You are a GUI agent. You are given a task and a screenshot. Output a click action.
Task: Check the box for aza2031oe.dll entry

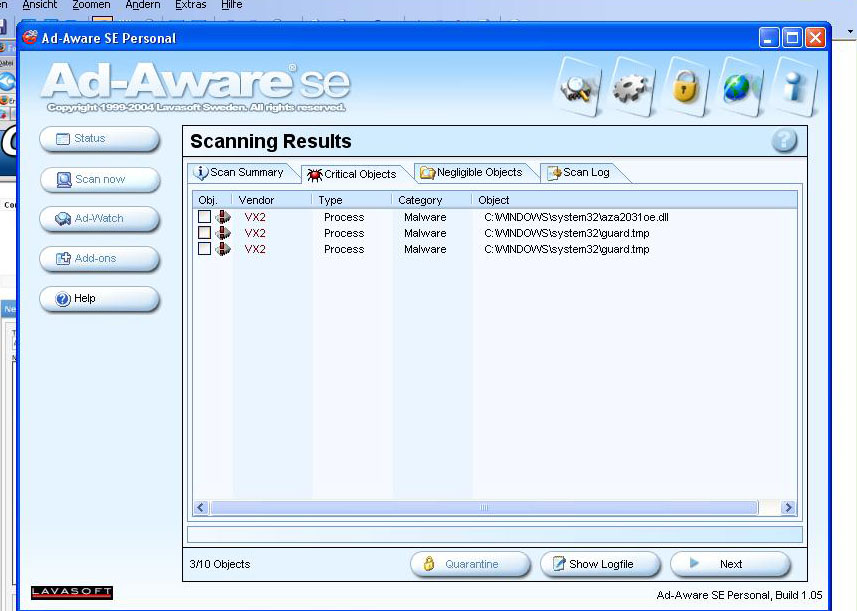(204, 216)
